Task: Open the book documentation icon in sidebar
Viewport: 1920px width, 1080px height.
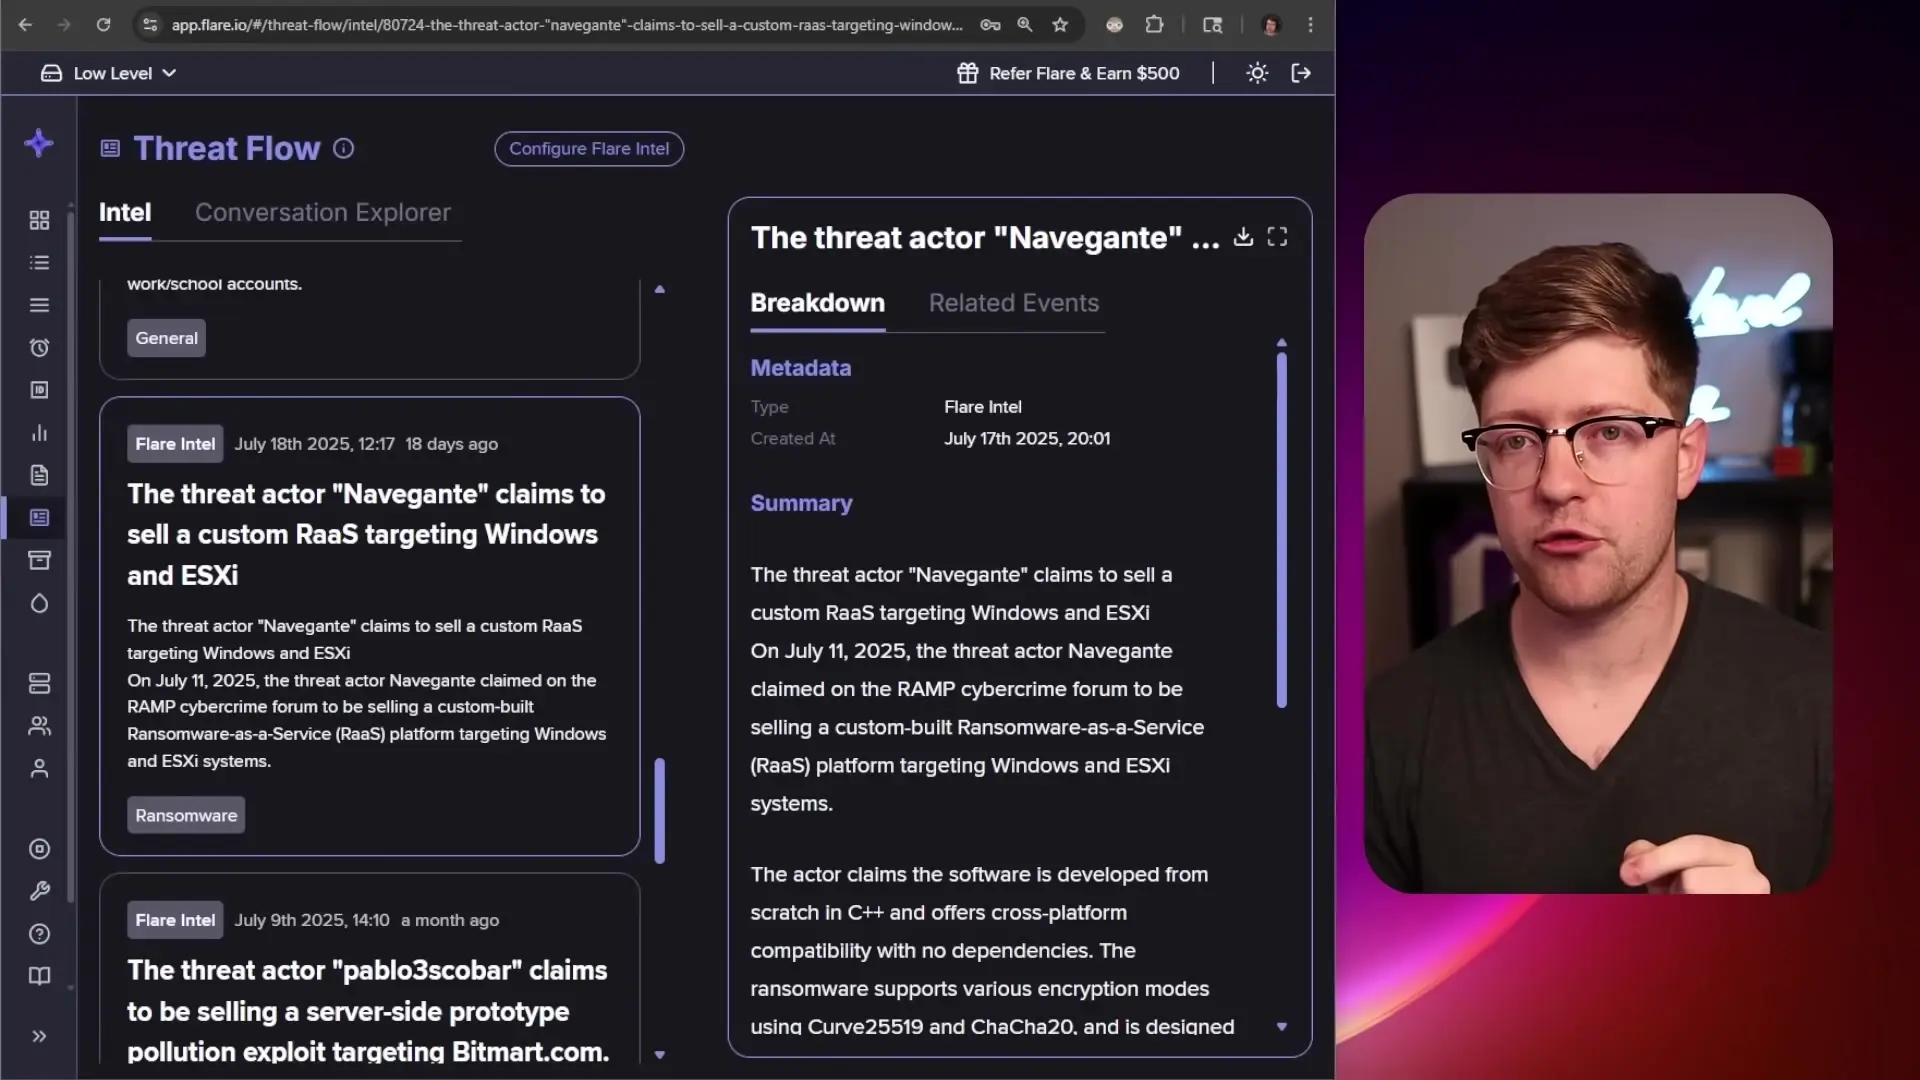Action: 39,976
